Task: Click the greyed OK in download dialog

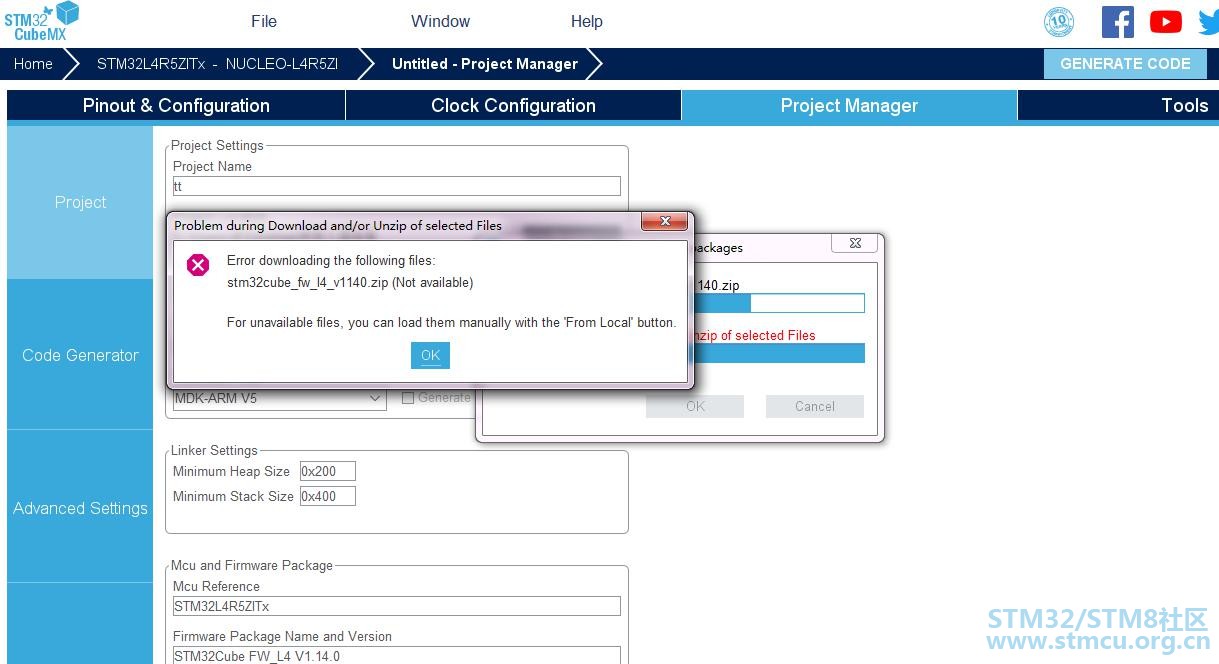Action: coord(695,406)
